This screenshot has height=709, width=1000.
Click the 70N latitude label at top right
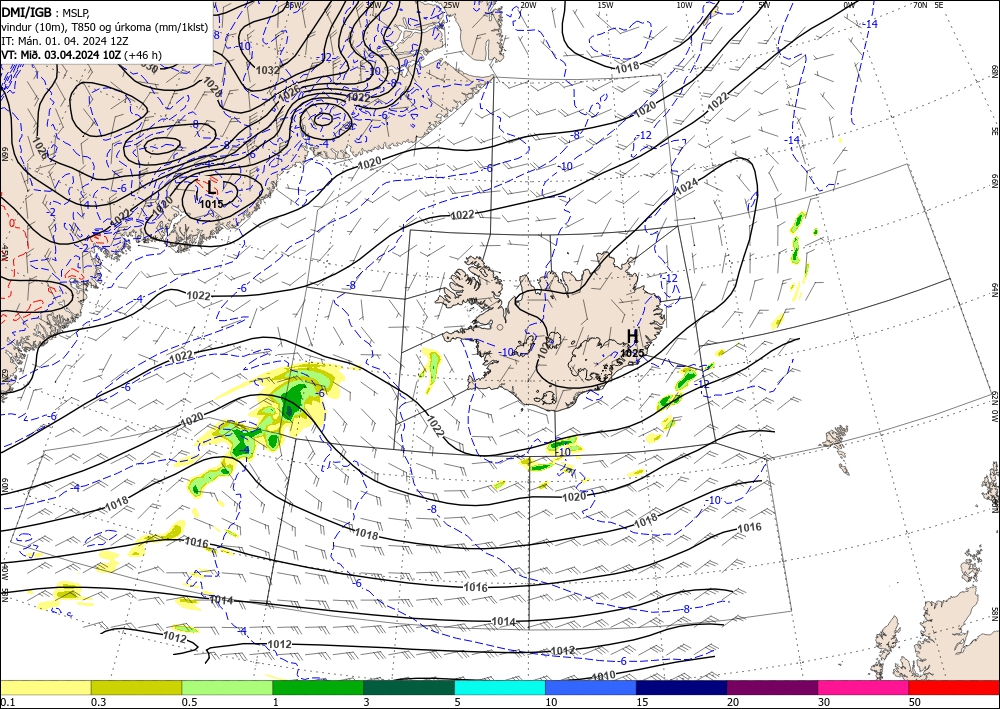pyautogui.click(x=920, y=5)
